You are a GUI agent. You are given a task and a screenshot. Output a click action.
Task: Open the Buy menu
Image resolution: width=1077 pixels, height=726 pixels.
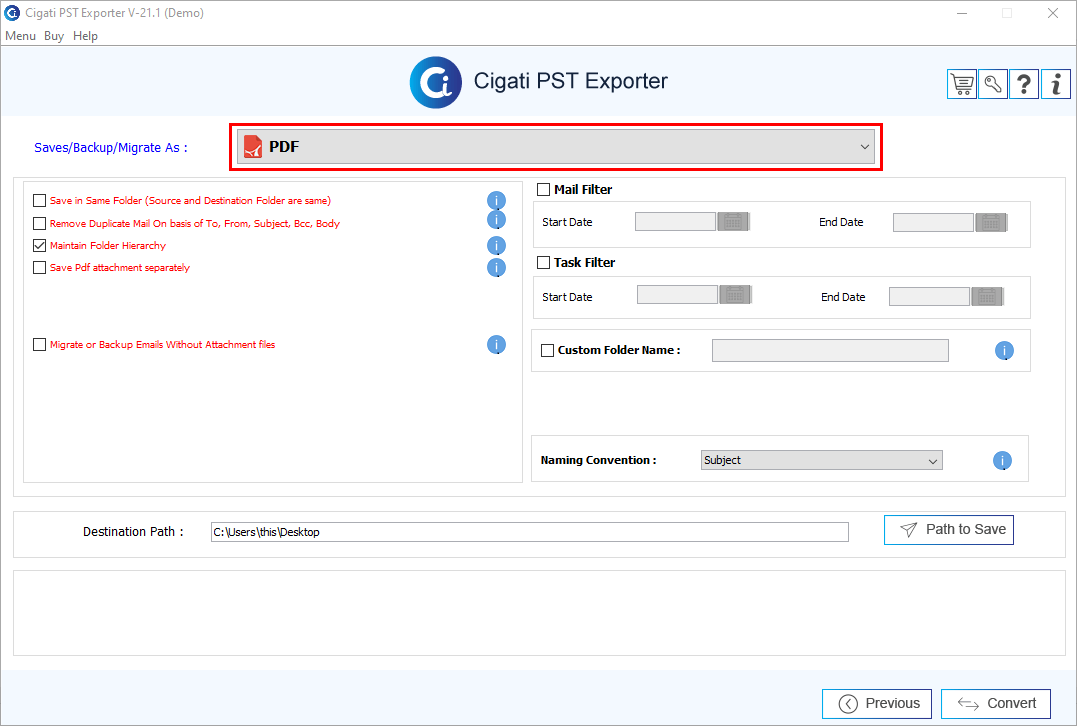coord(54,36)
